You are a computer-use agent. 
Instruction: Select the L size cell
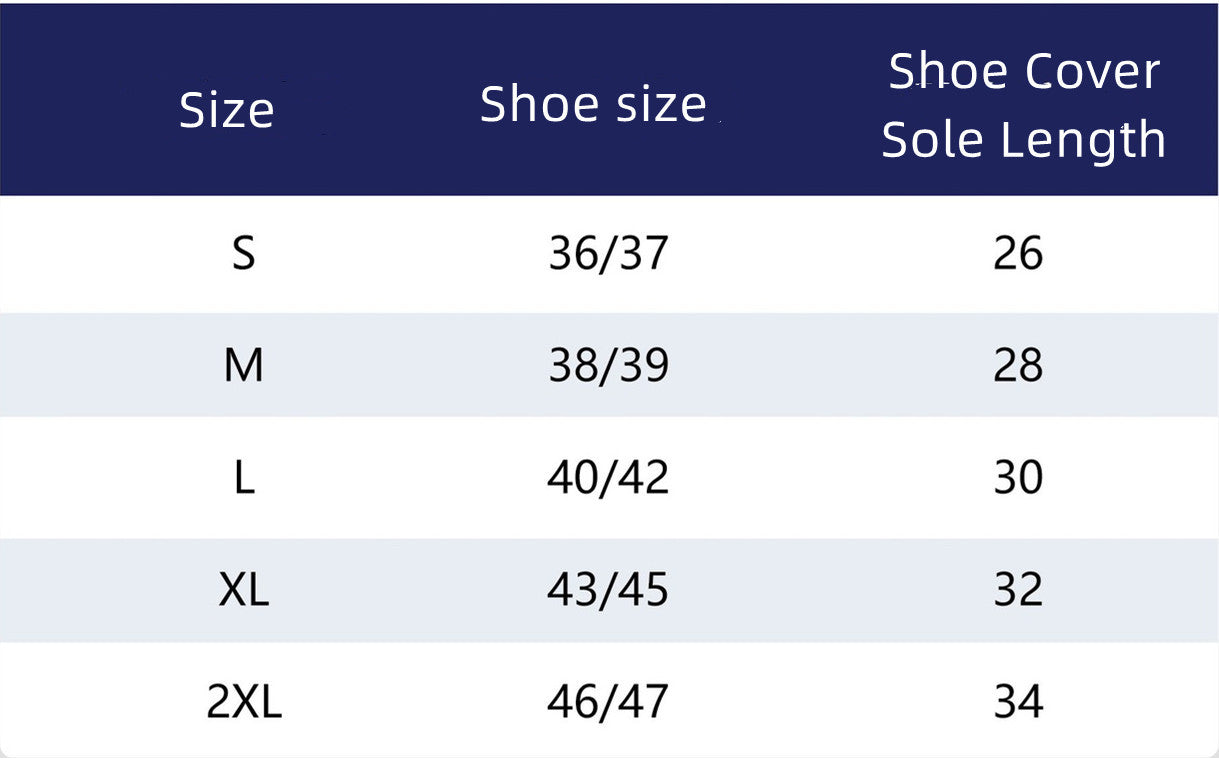(x=244, y=477)
